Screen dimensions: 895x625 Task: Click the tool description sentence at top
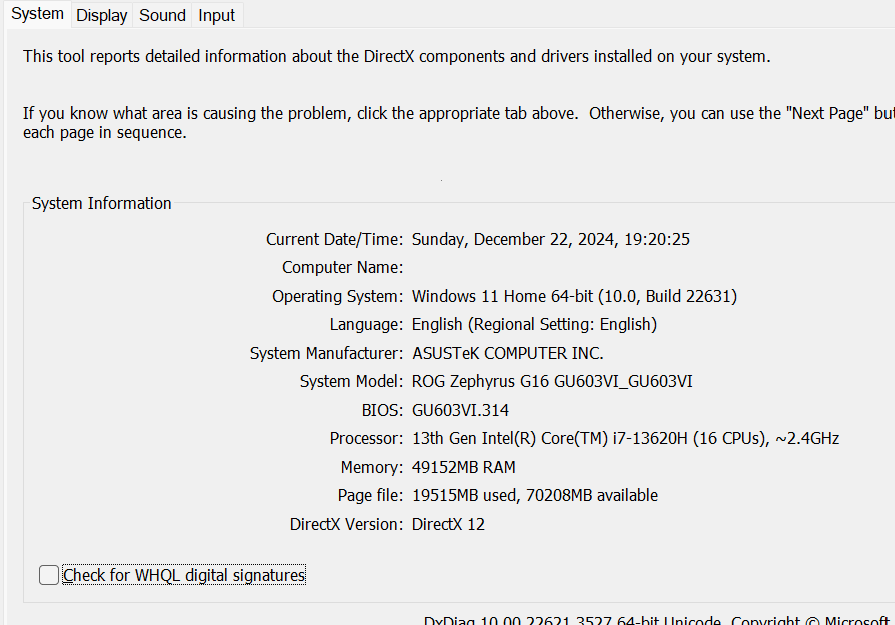tap(396, 57)
